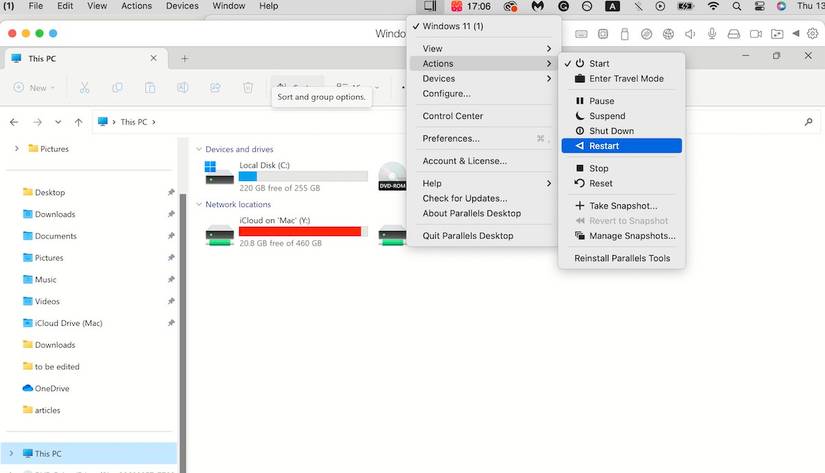Open Manage Snapshots... menu item
Screen dimensions: 825x473
[622, 236]
